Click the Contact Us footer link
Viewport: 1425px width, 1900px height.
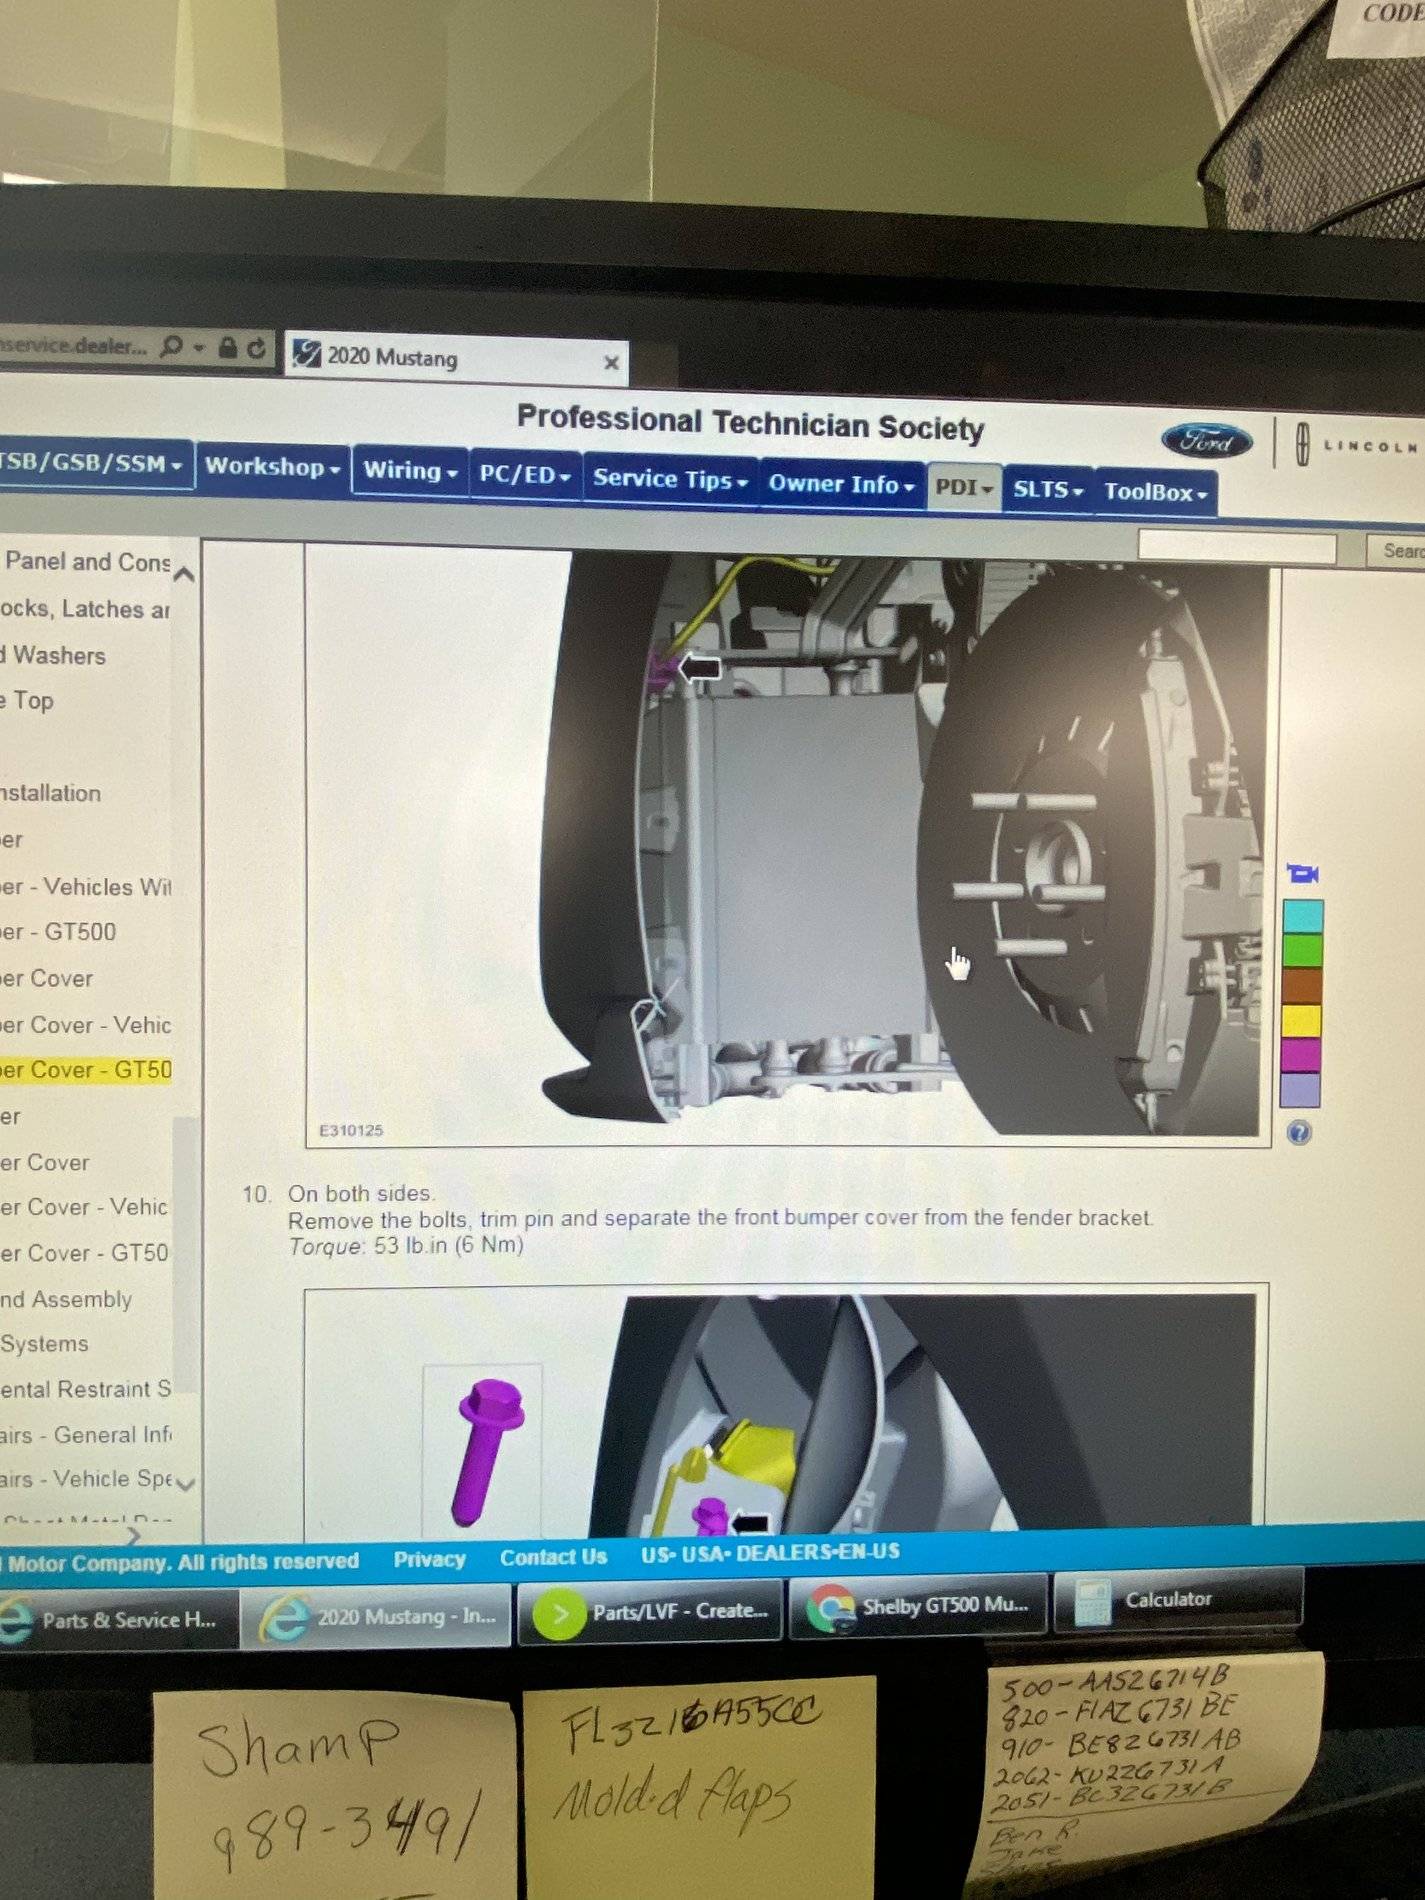553,1557
